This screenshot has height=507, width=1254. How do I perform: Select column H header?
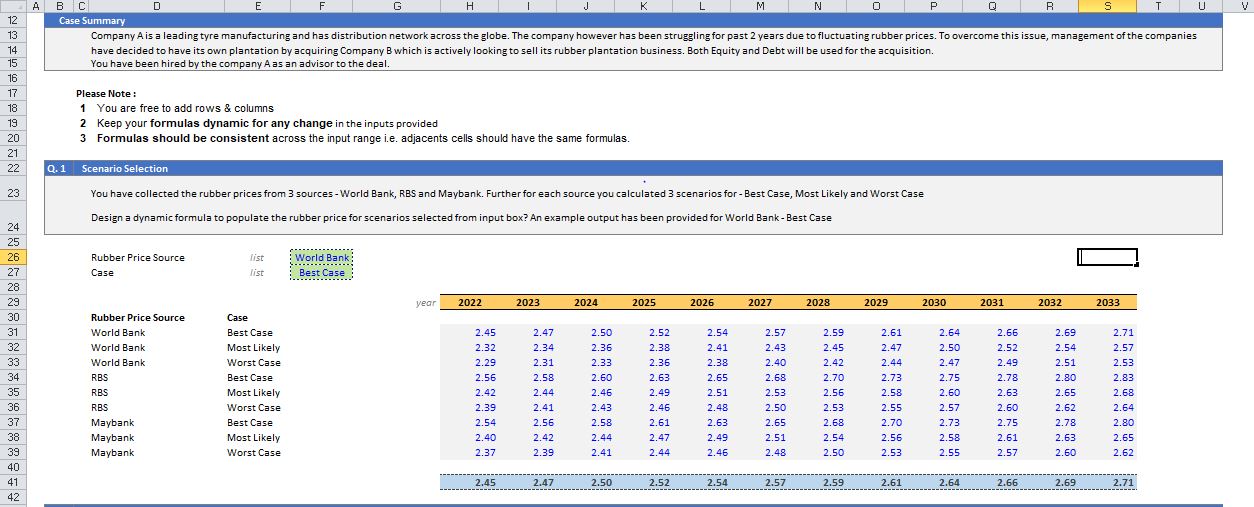click(x=470, y=6)
